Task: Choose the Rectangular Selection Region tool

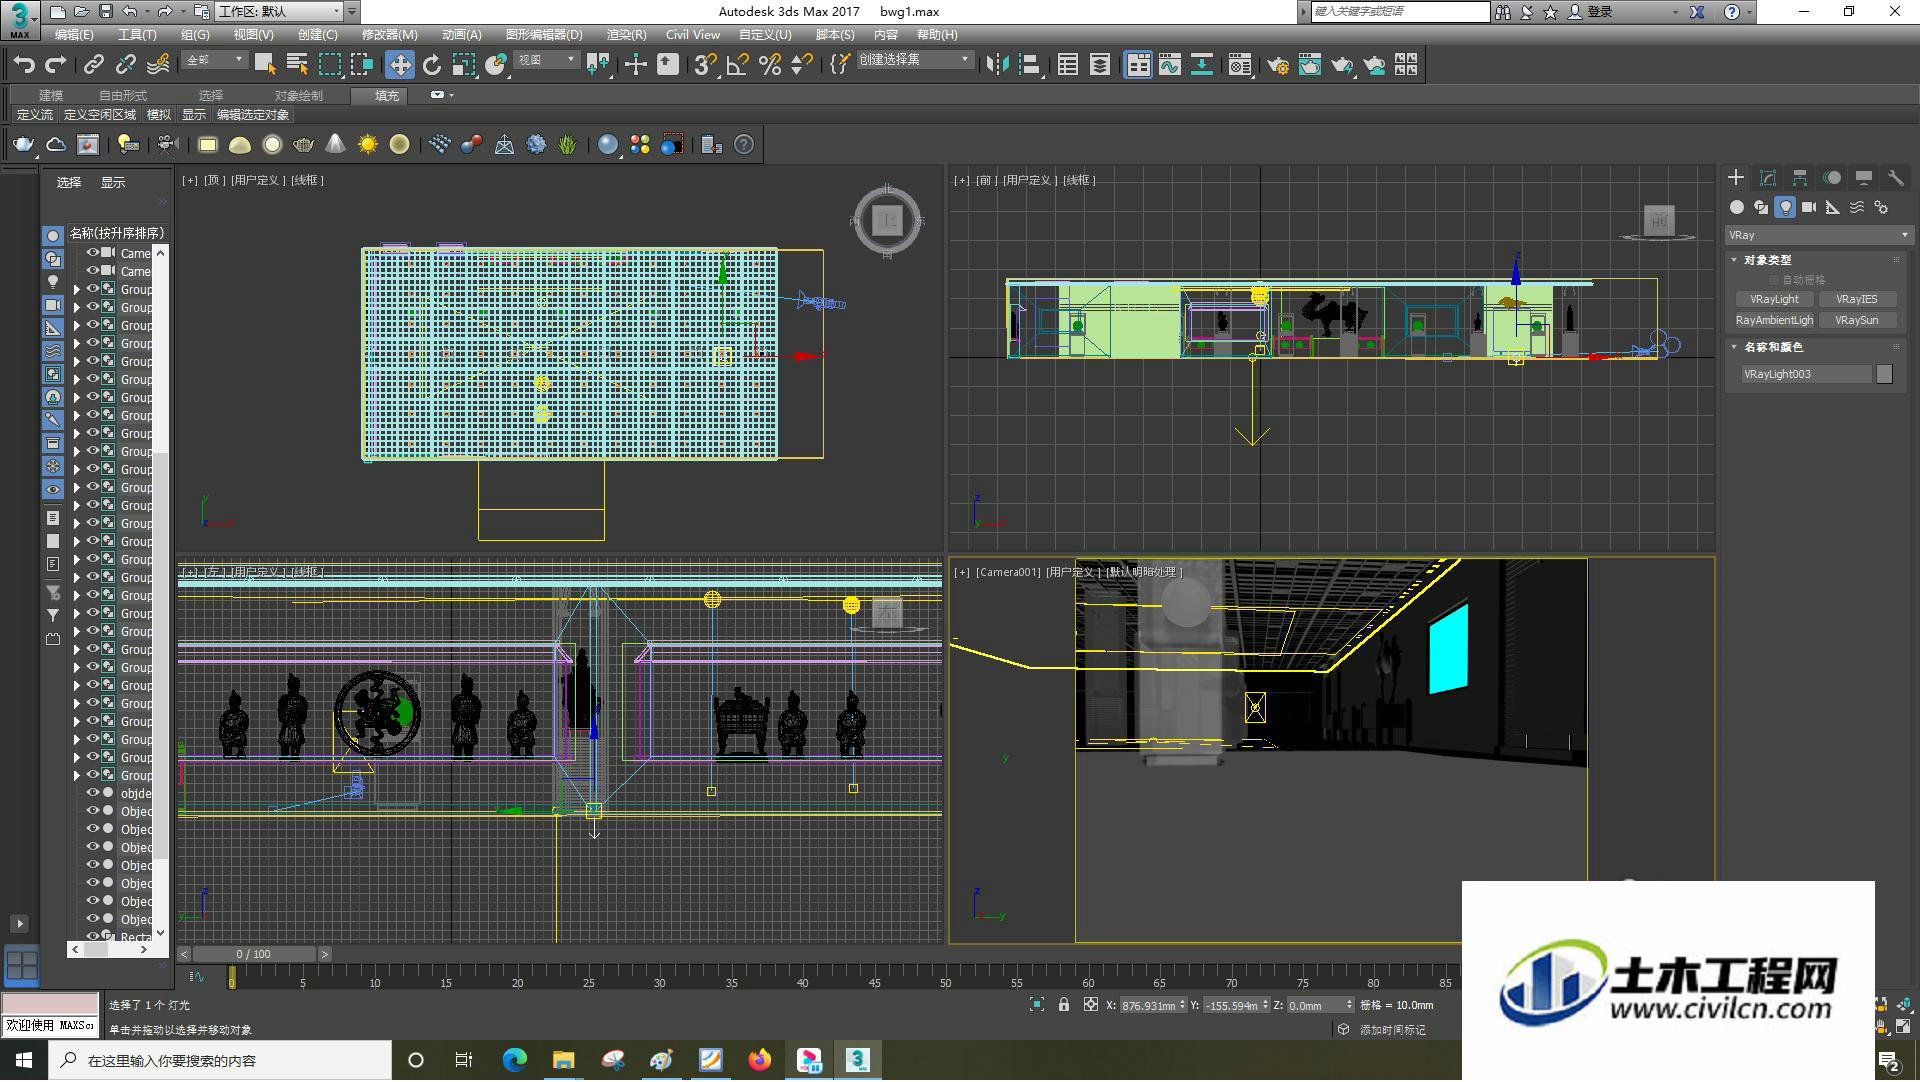Action: [329, 65]
